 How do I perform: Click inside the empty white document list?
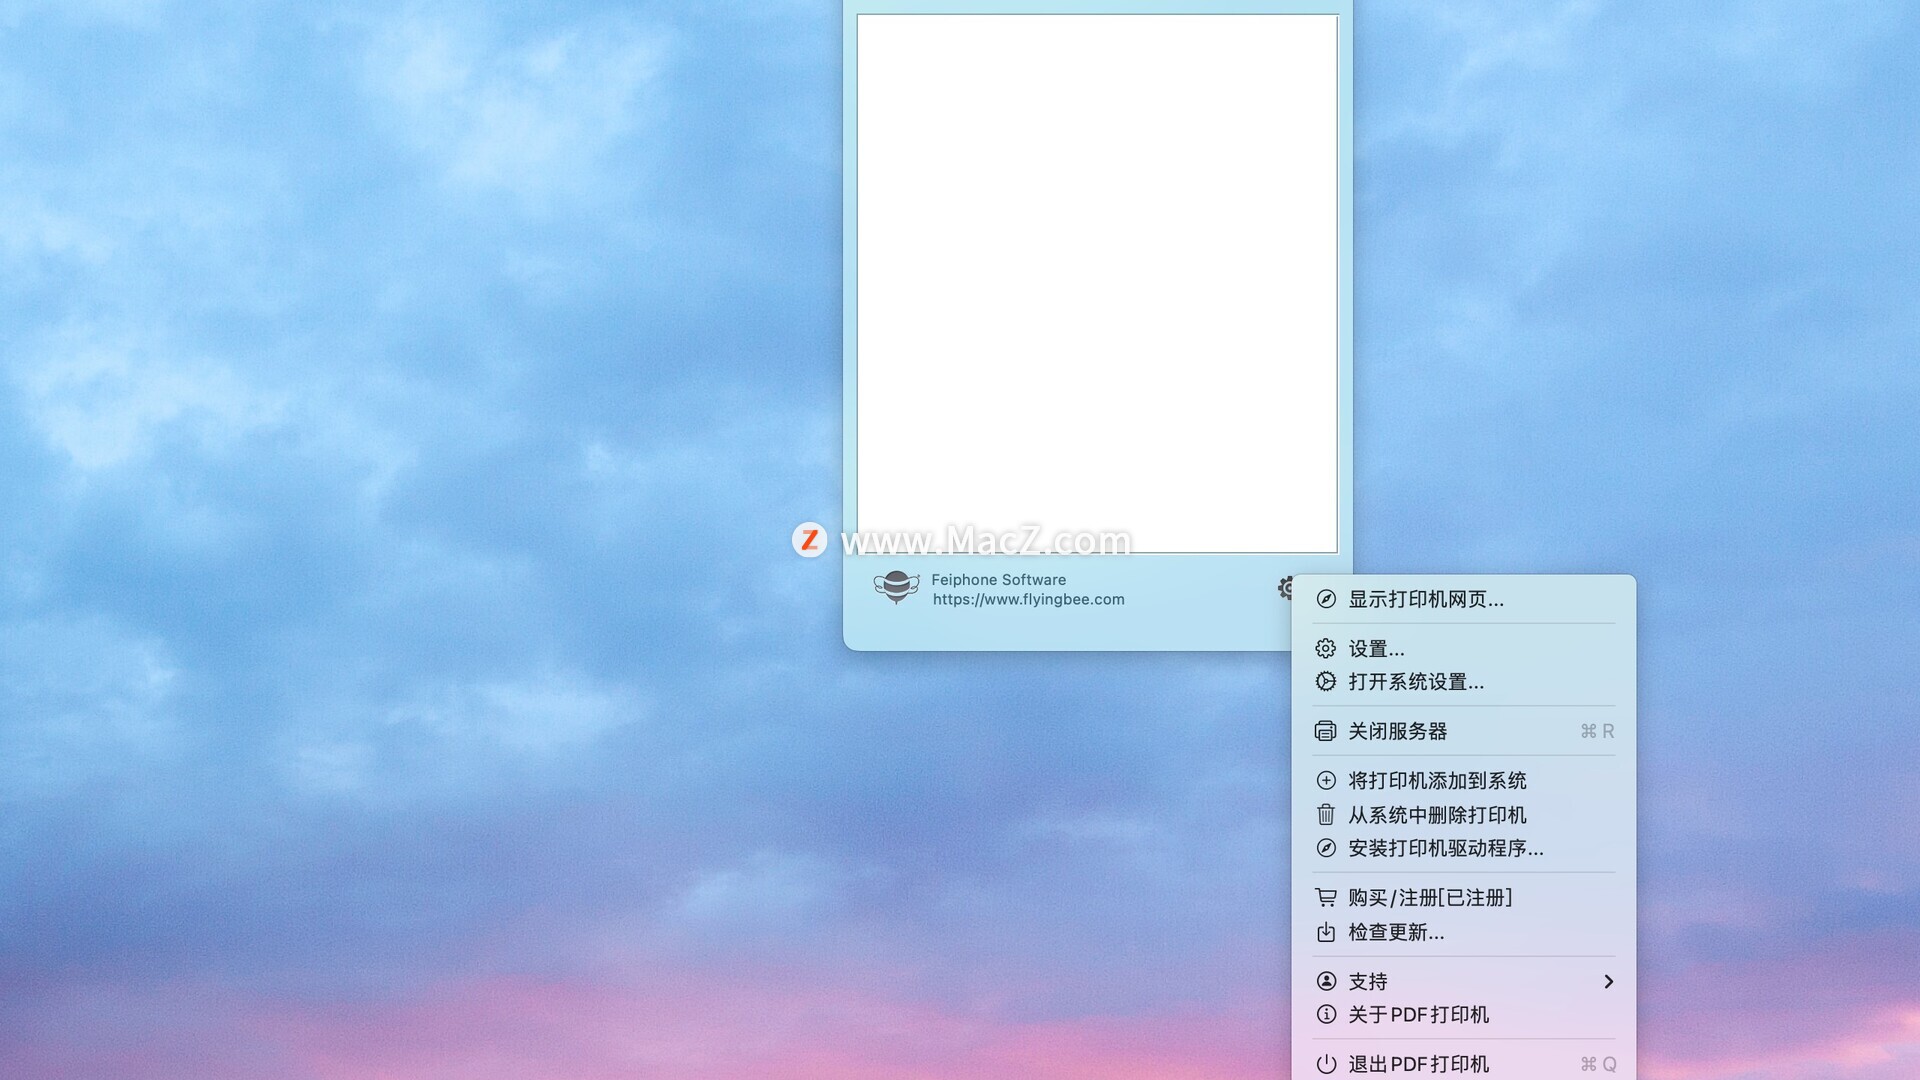(x=1097, y=280)
